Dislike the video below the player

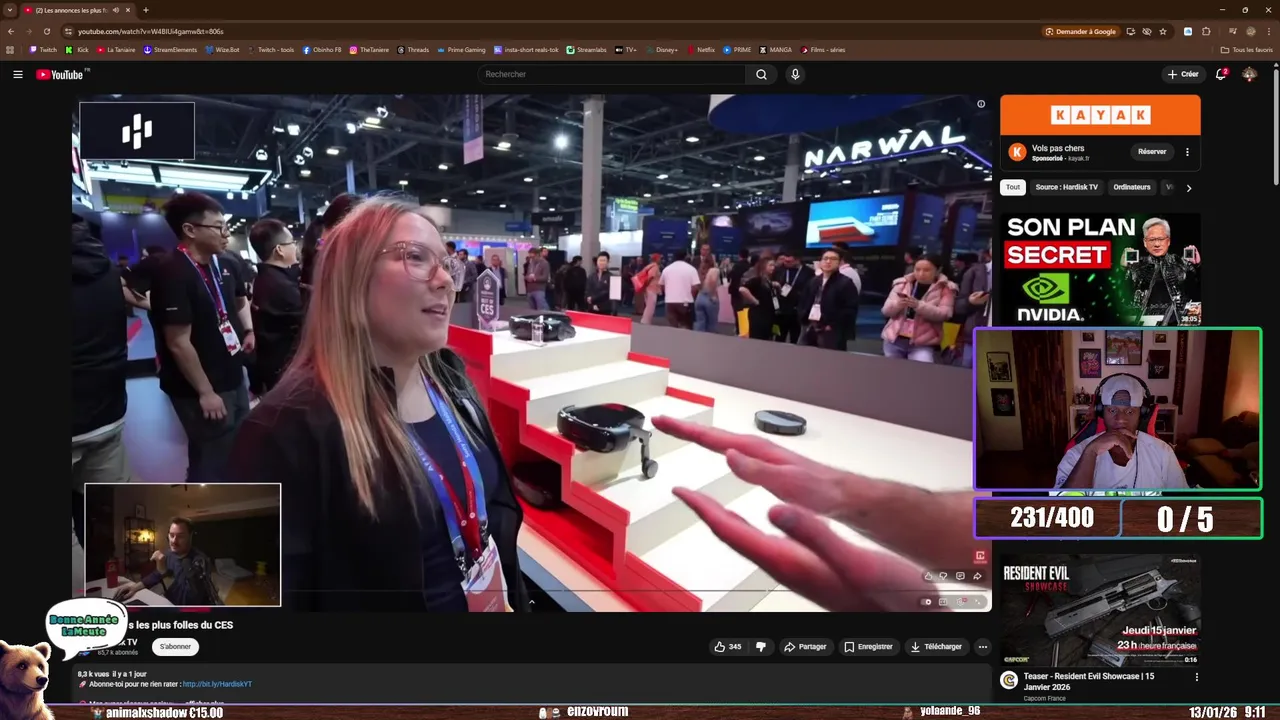click(761, 647)
